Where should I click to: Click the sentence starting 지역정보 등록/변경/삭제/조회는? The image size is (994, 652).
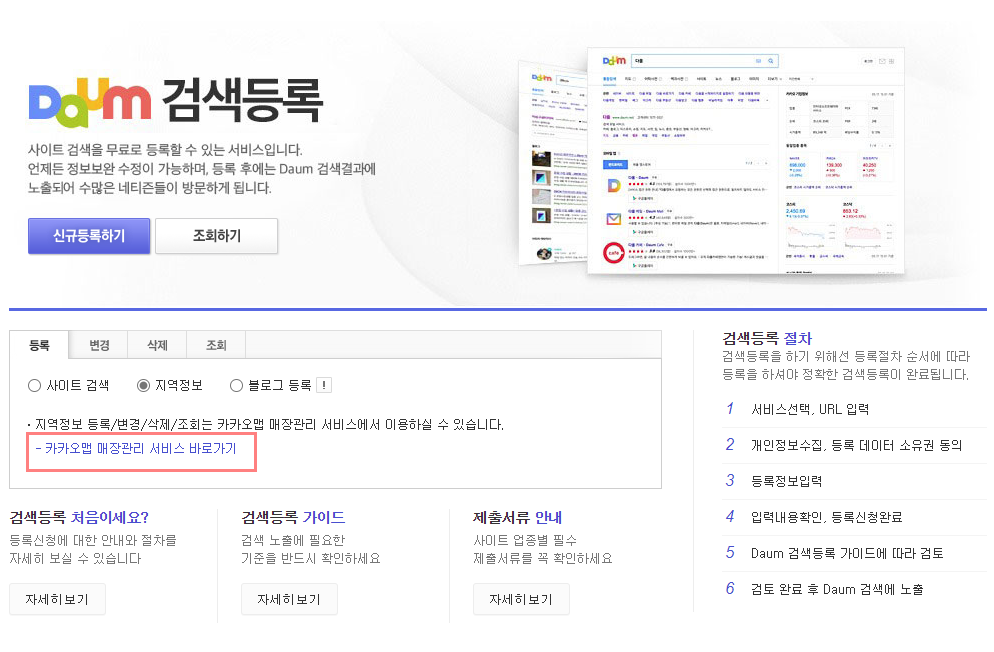tap(269, 425)
